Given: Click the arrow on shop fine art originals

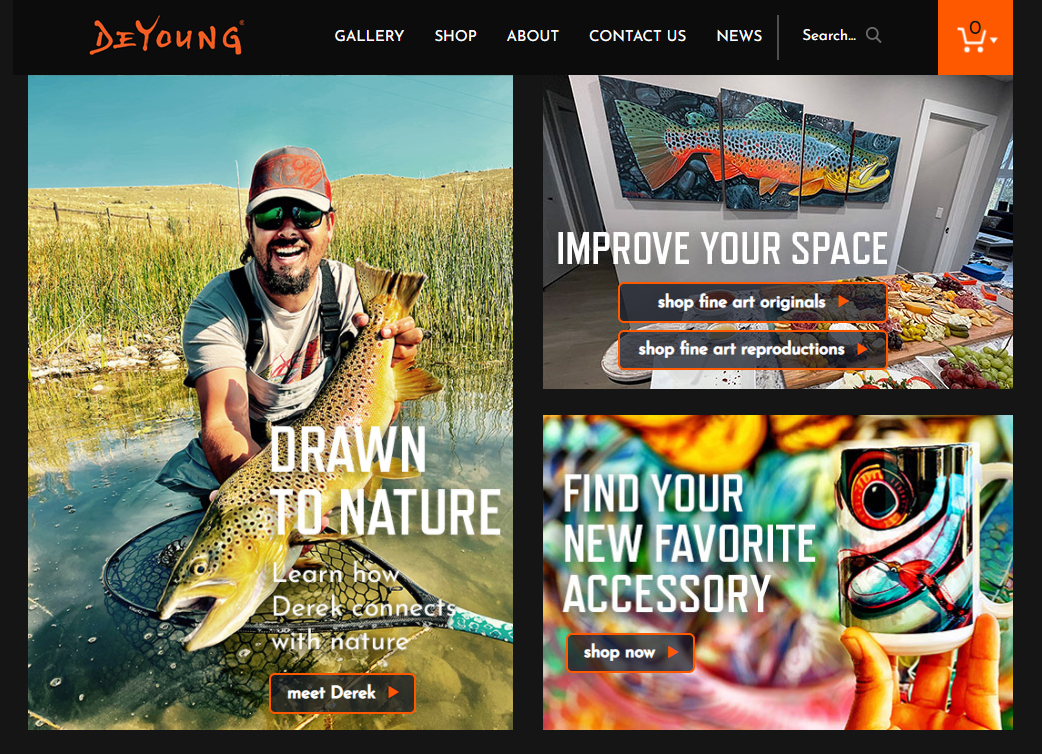Looking at the screenshot, I should tap(843, 302).
